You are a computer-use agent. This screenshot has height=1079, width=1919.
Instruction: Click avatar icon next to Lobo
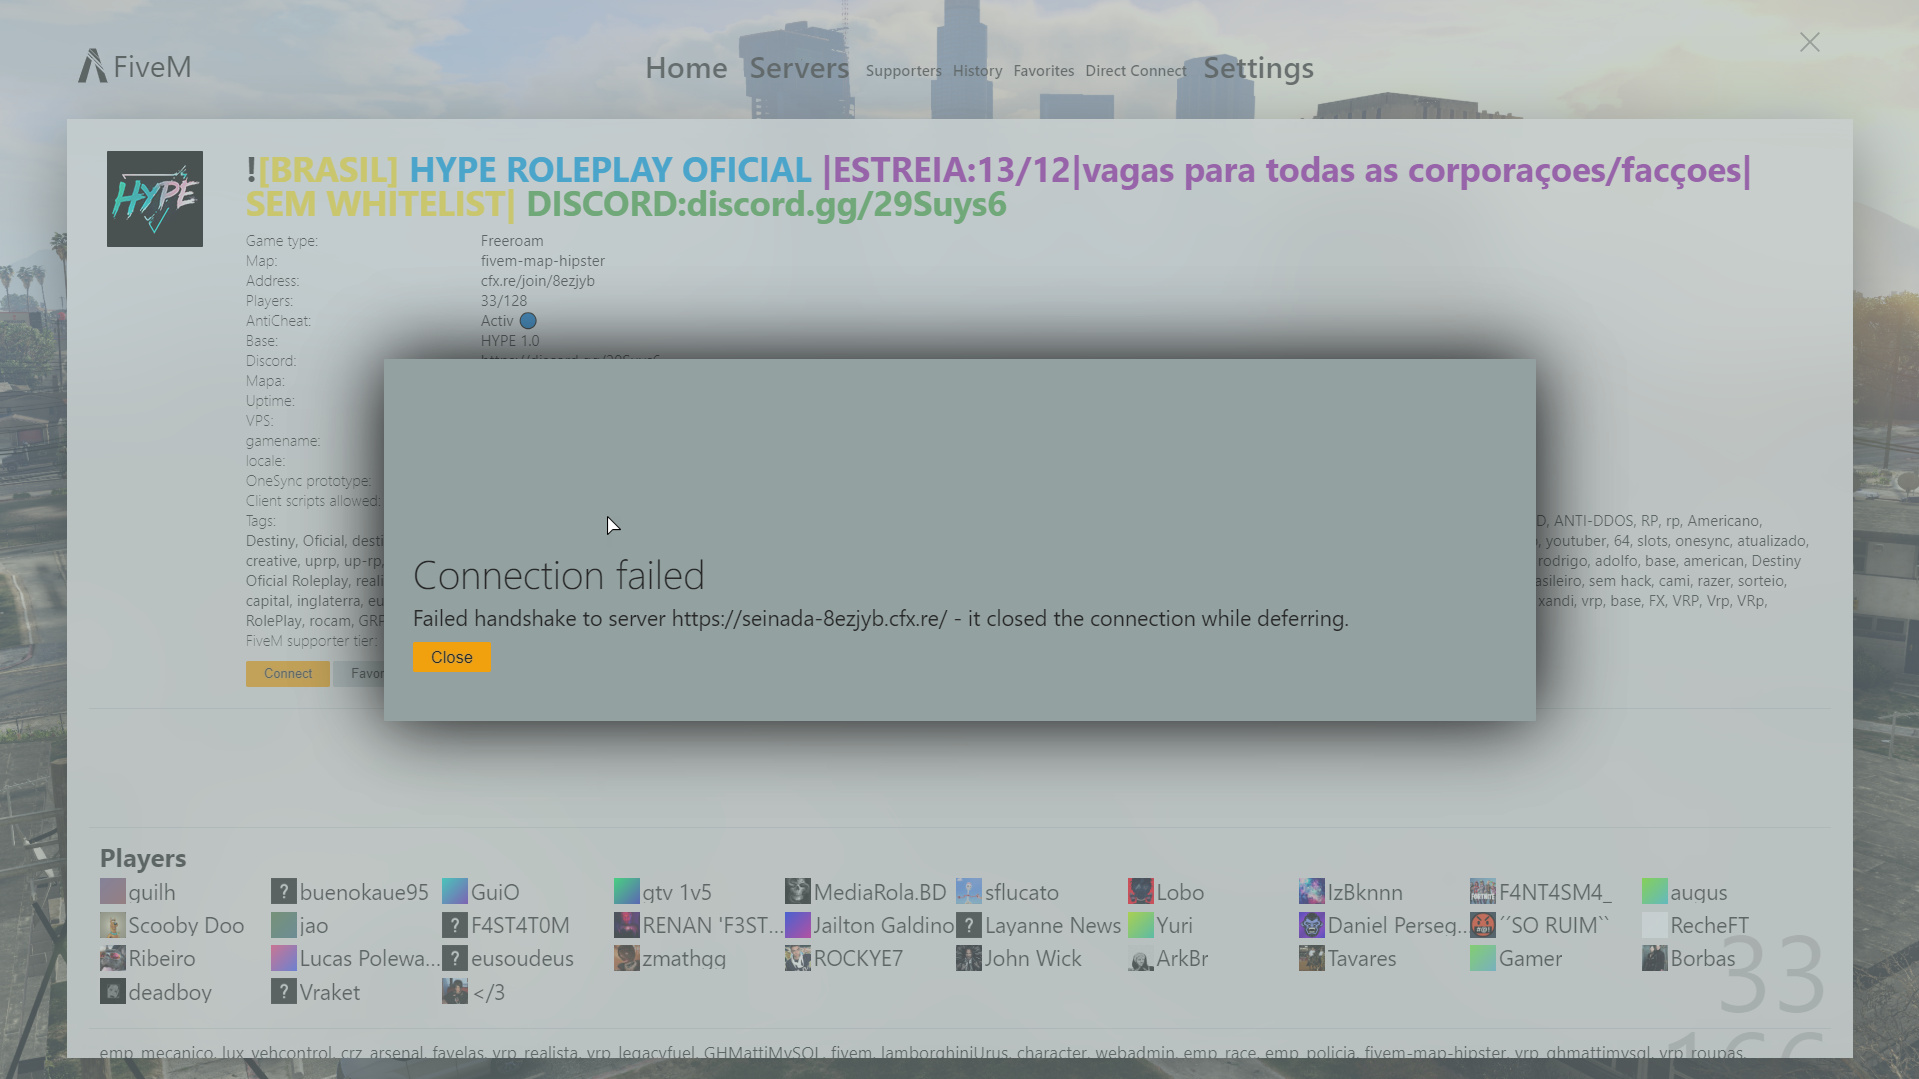1141,891
